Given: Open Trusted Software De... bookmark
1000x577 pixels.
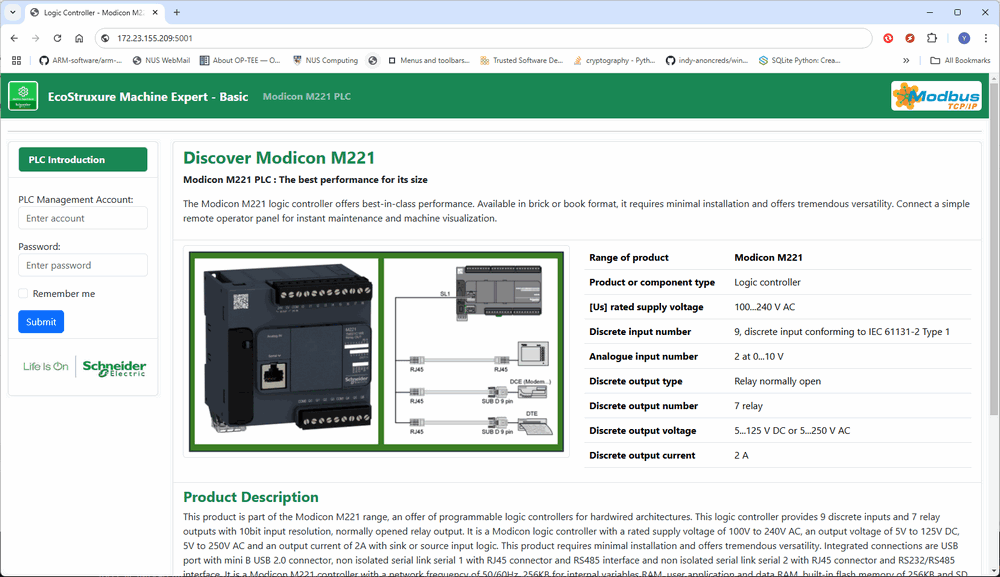Looking at the screenshot, I should coord(521,61).
